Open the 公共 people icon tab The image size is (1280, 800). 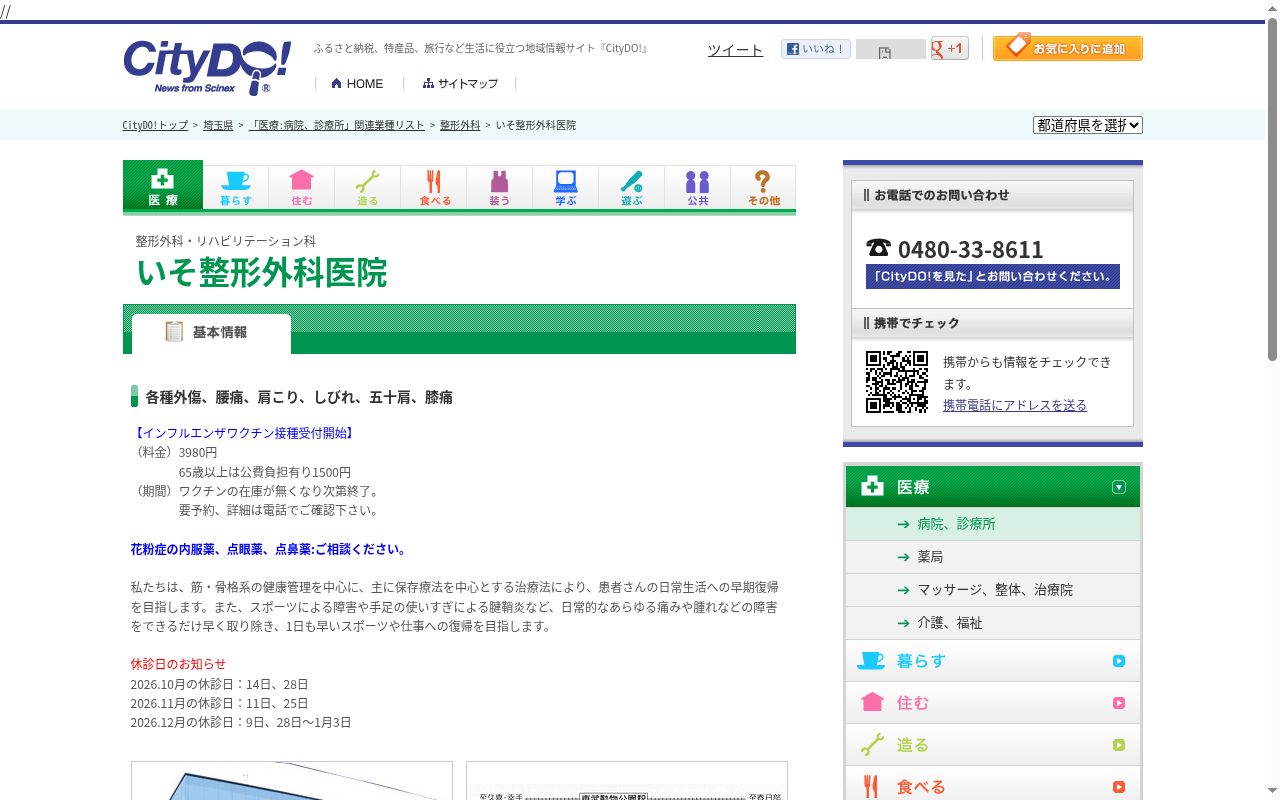tap(698, 187)
